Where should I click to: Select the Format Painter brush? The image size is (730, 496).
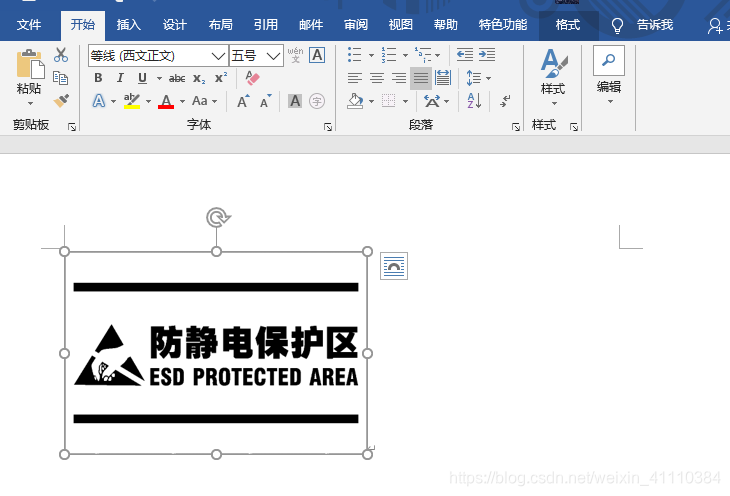pyautogui.click(x=61, y=100)
